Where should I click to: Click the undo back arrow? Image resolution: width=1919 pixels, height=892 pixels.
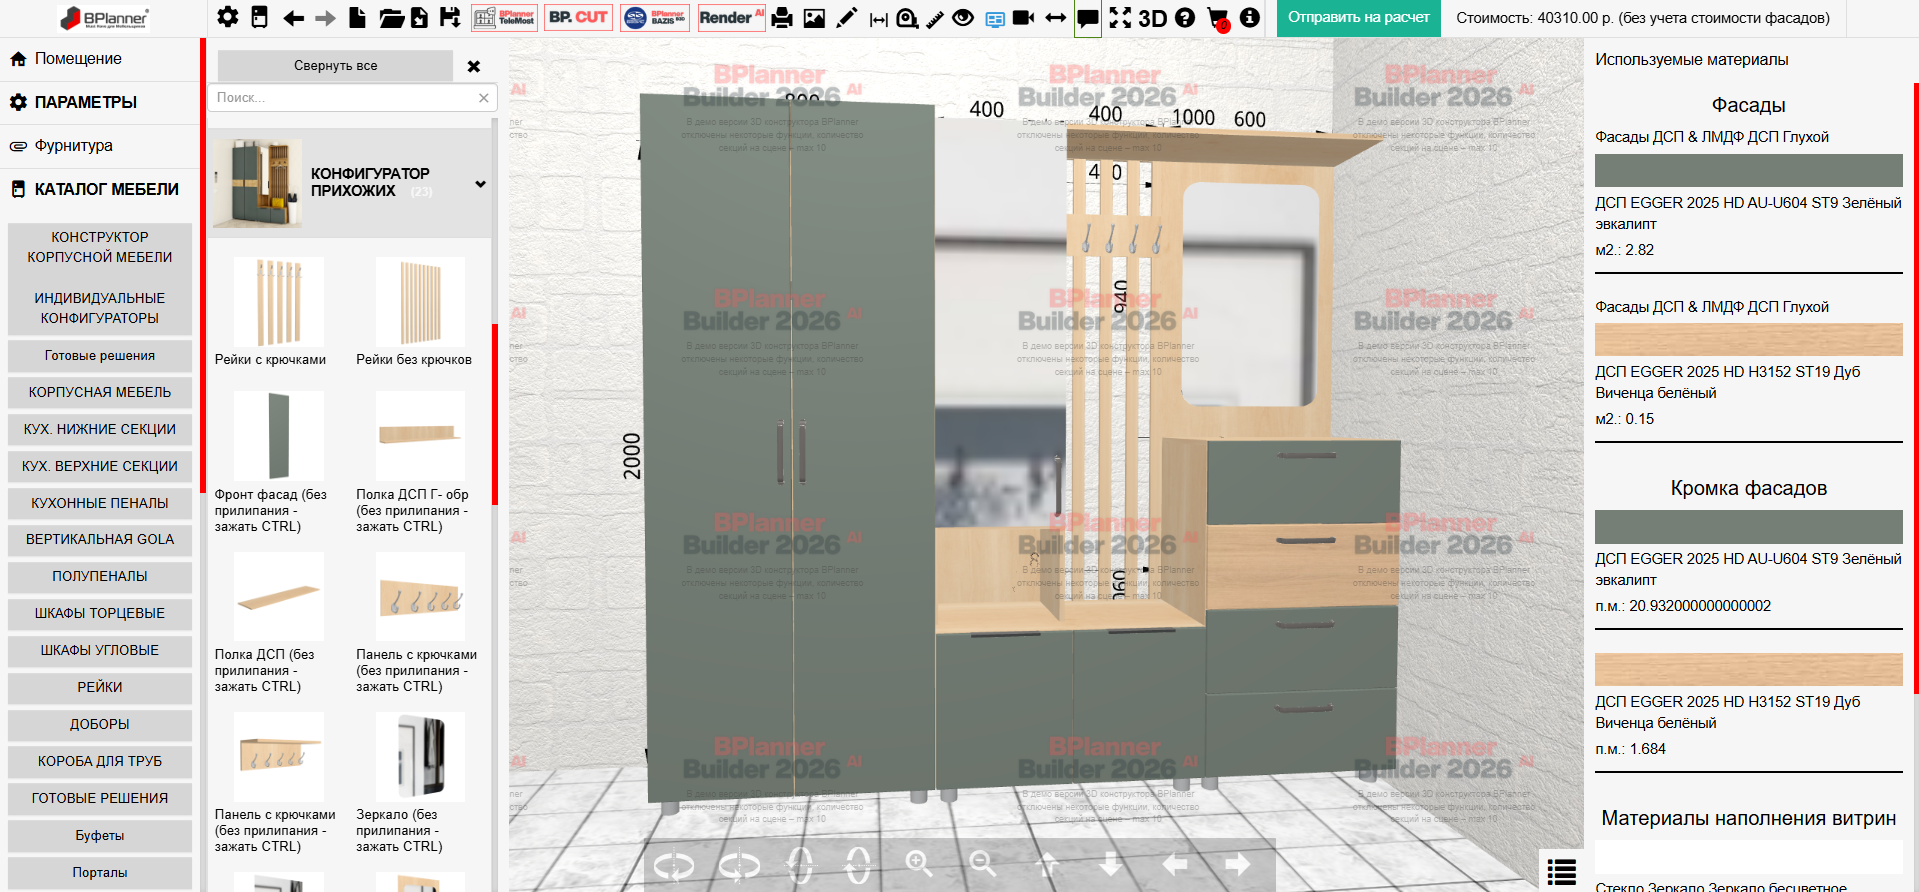point(293,18)
